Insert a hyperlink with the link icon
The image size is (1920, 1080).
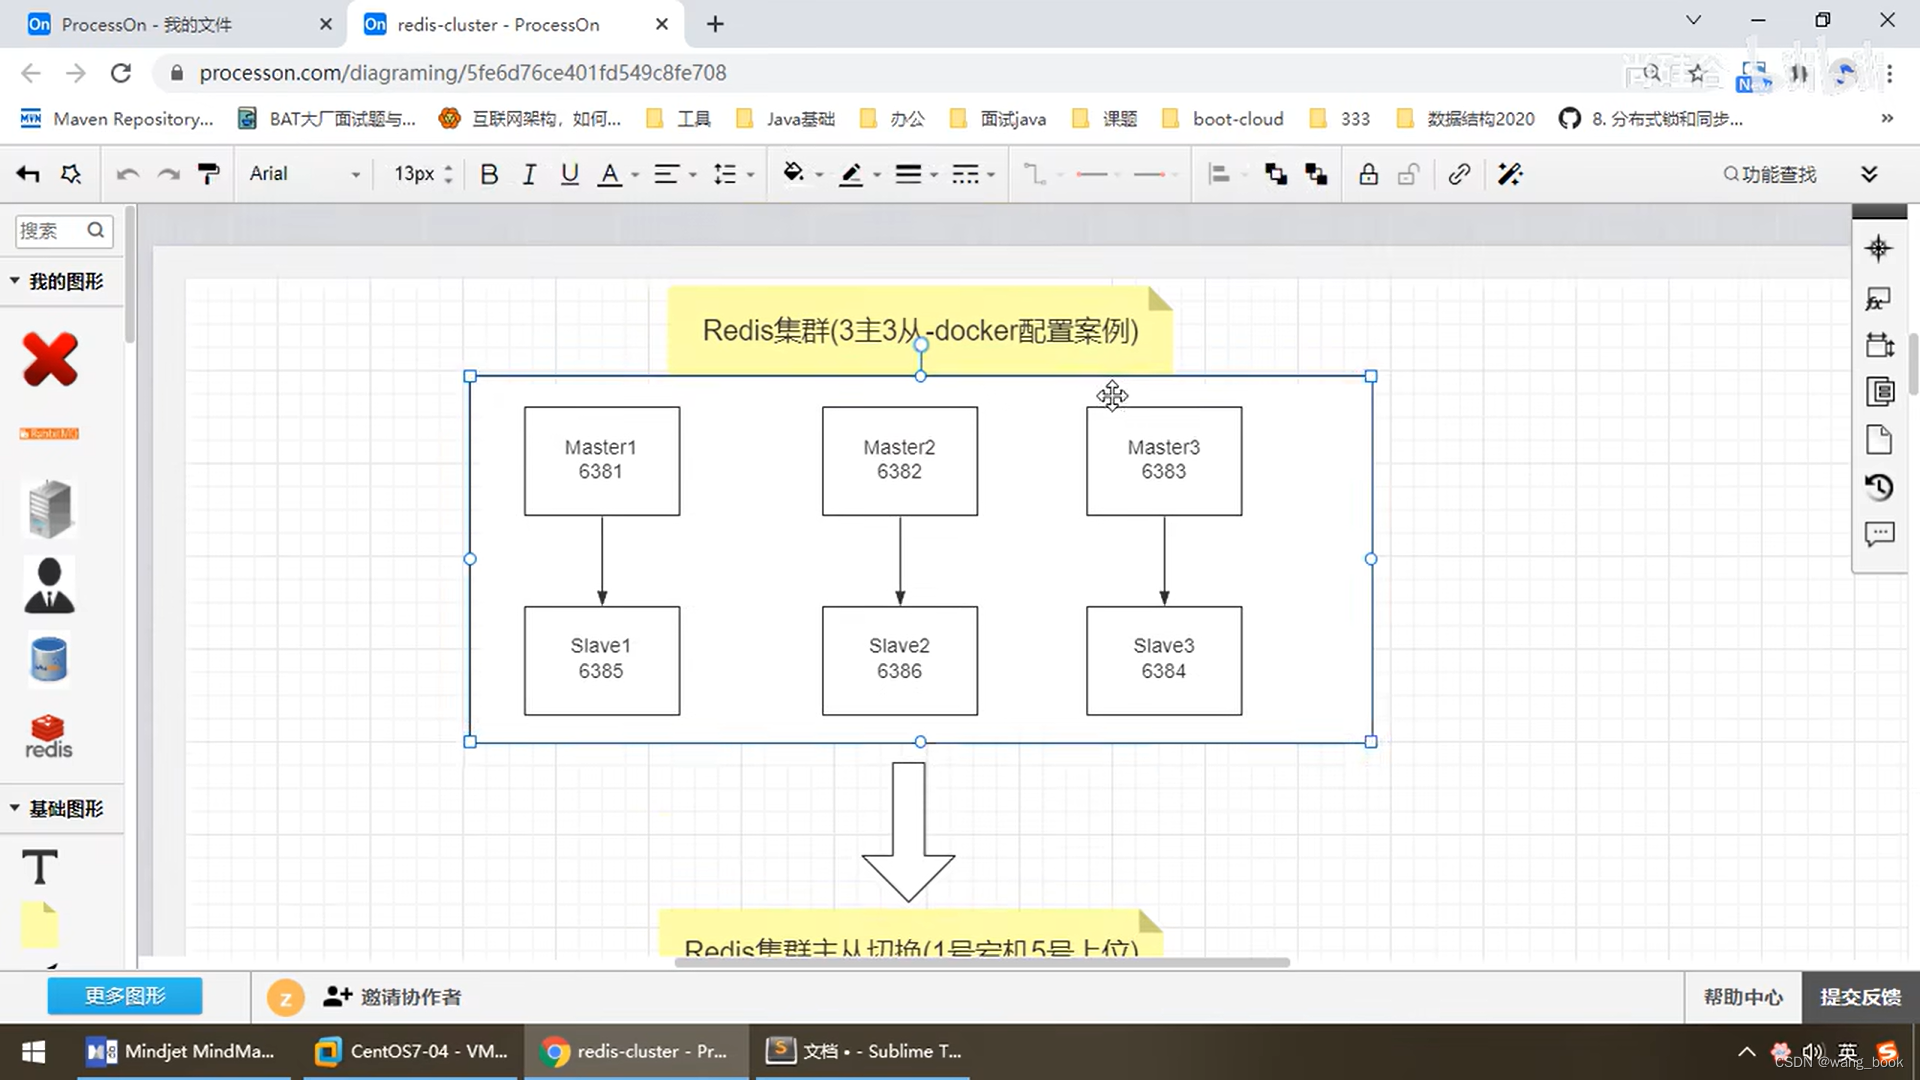click(x=1459, y=173)
